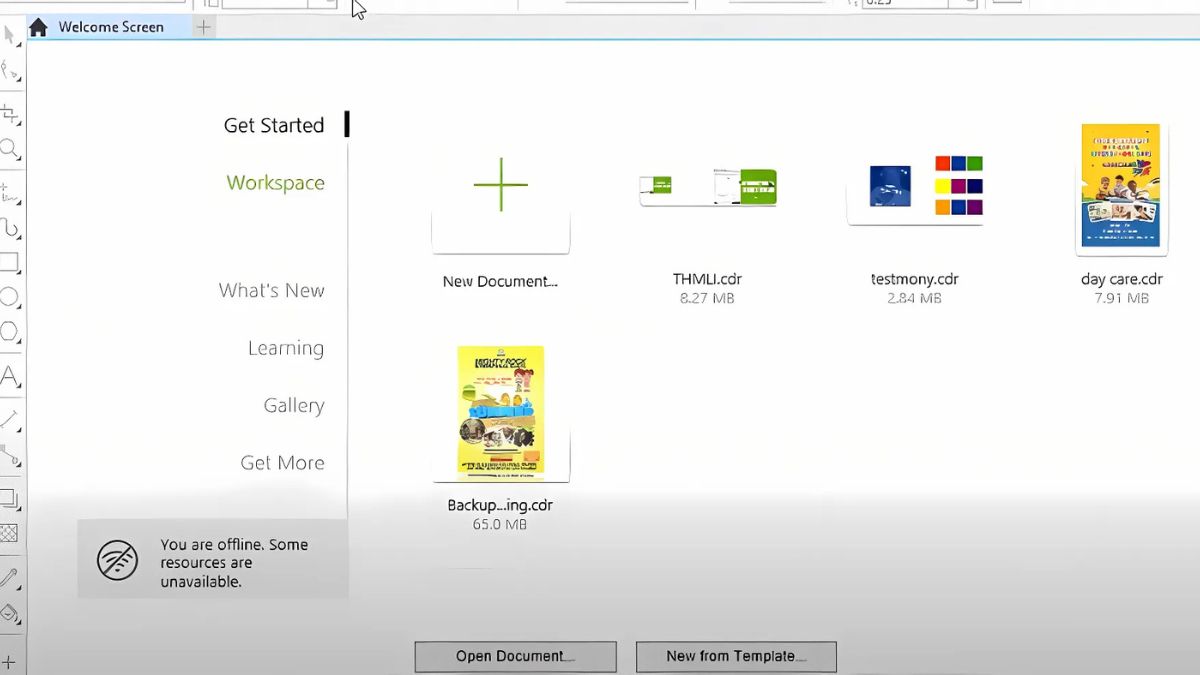The height and width of the screenshot is (675, 1200).
Task: Open the Workspace section
Action: [x=275, y=183]
